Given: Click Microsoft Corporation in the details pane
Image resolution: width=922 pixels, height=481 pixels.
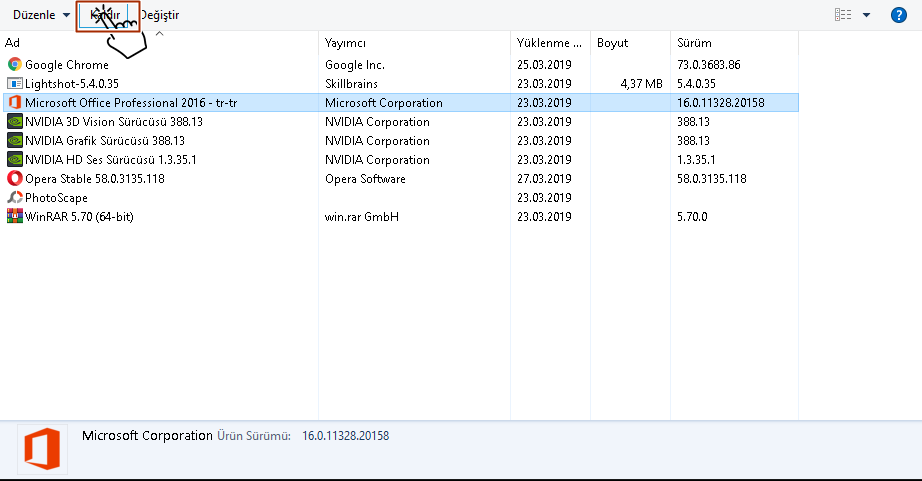Looking at the screenshot, I should tap(147, 436).
